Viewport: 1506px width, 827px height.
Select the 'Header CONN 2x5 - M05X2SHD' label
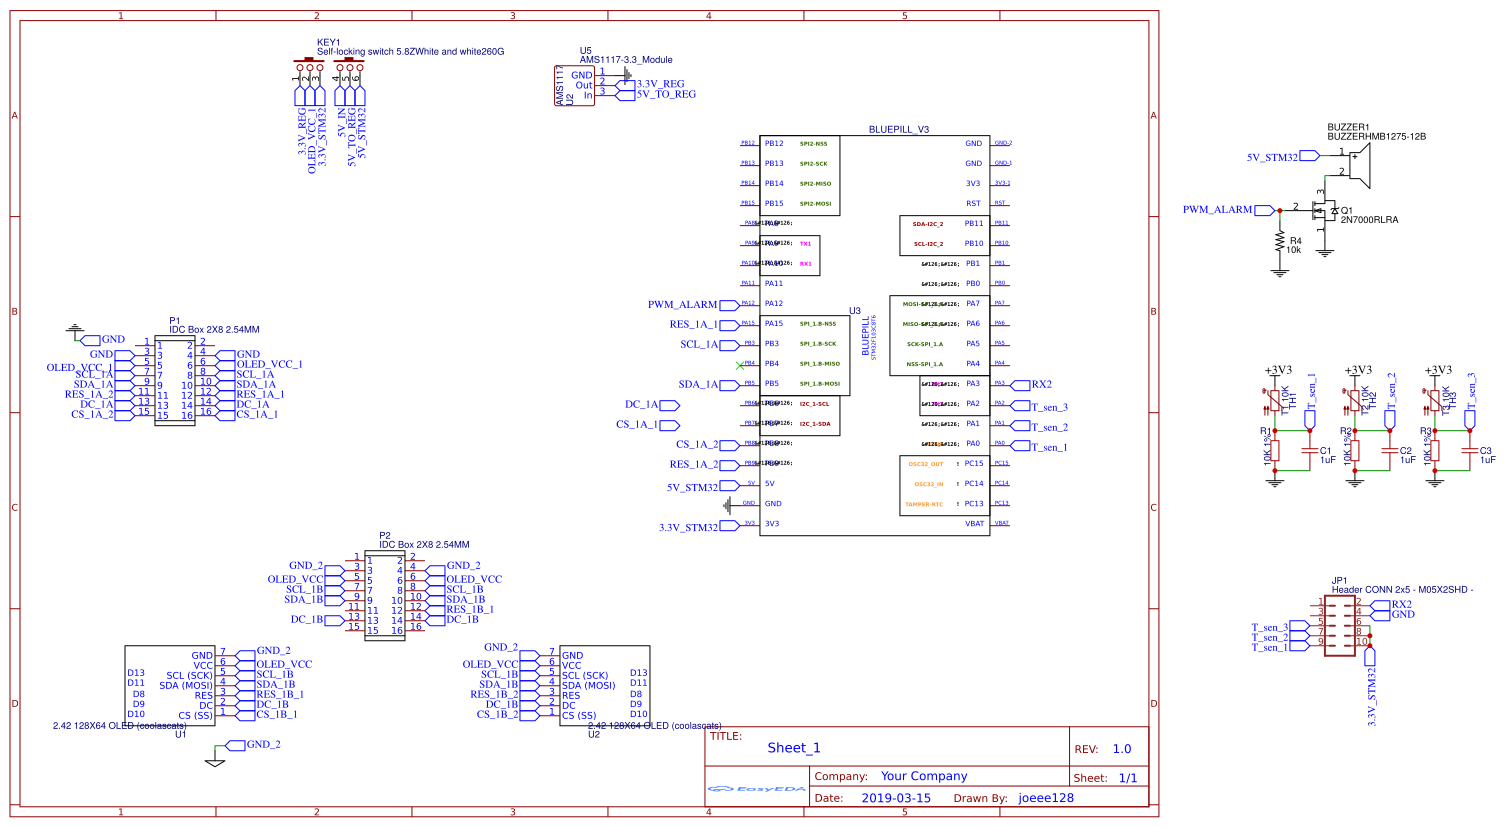(x=1402, y=590)
